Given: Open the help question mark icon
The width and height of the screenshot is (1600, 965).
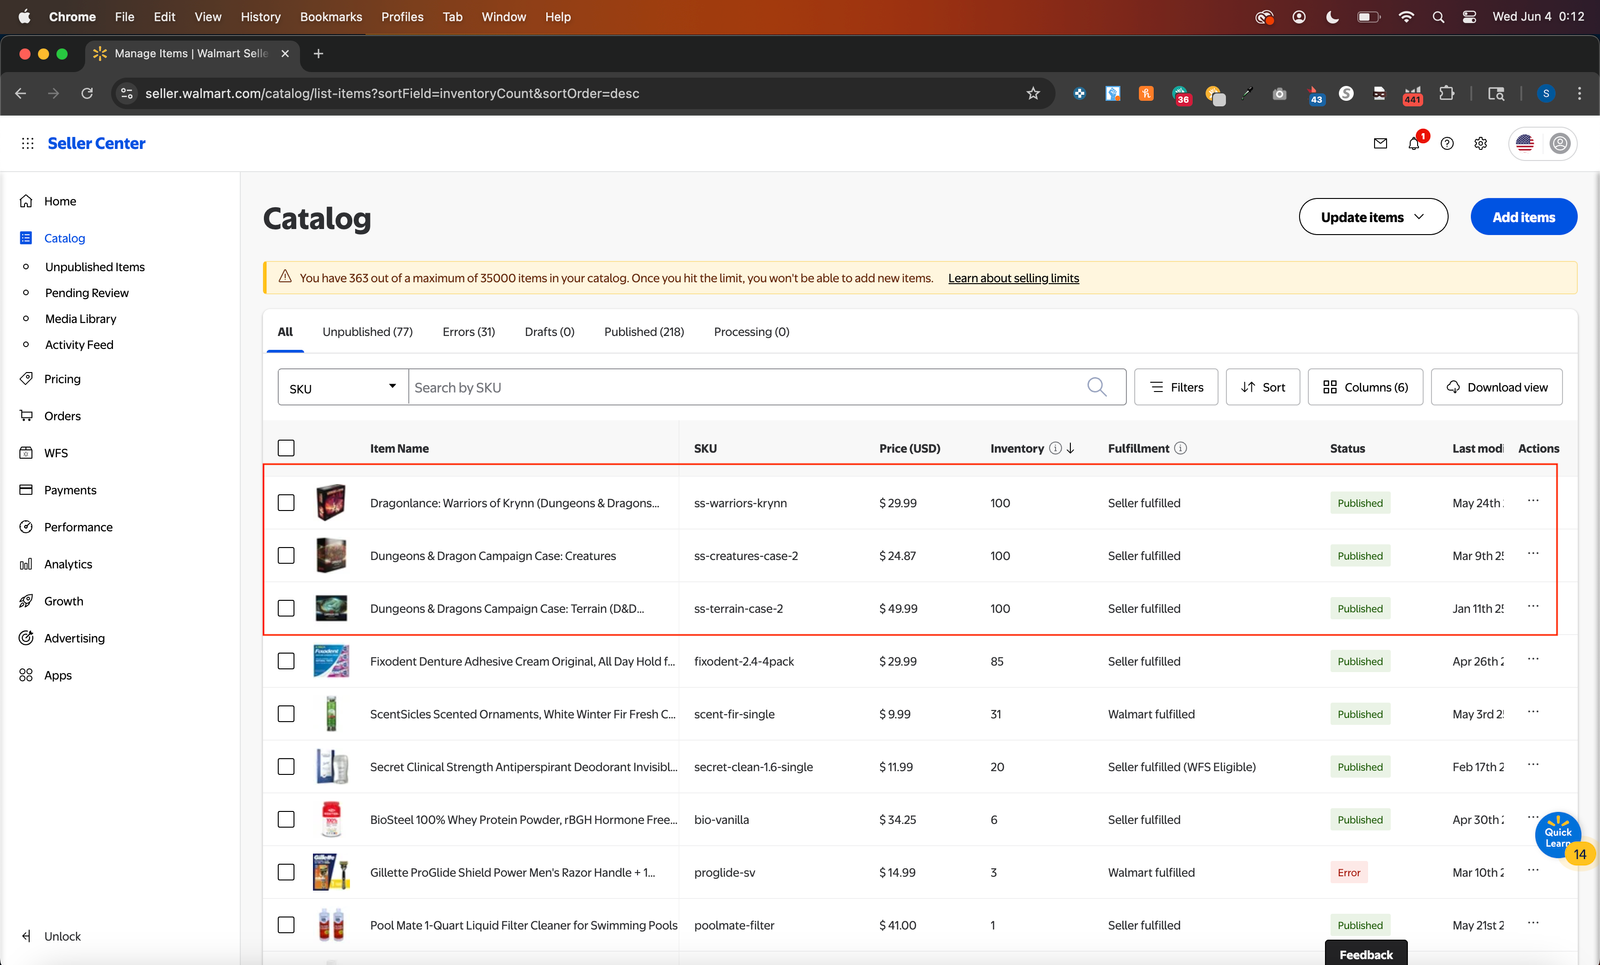Looking at the screenshot, I should point(1447,143).
